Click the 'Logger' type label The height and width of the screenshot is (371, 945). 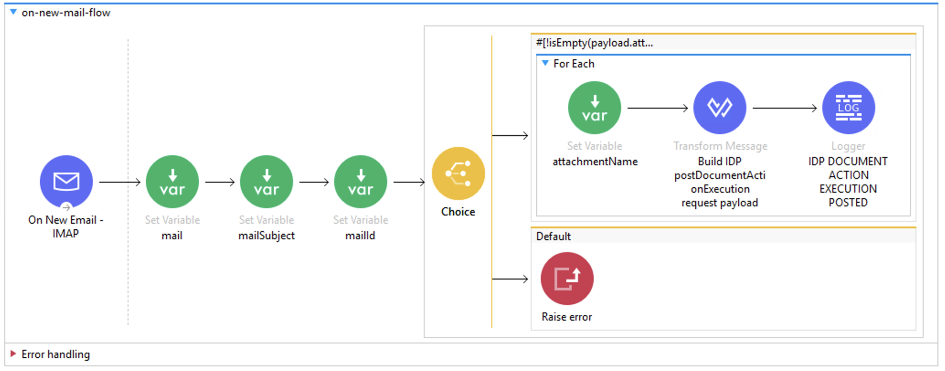pyautogui.click(x=849, y=146)
